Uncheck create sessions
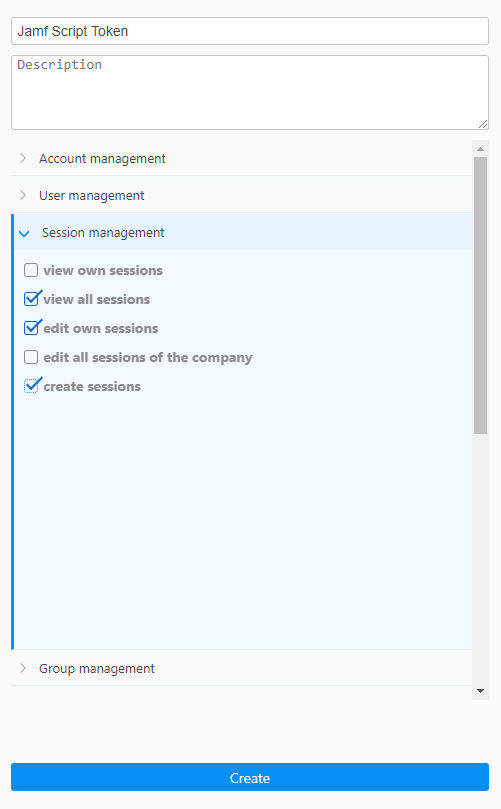This screenshot has height=809, width=501. 31,385
